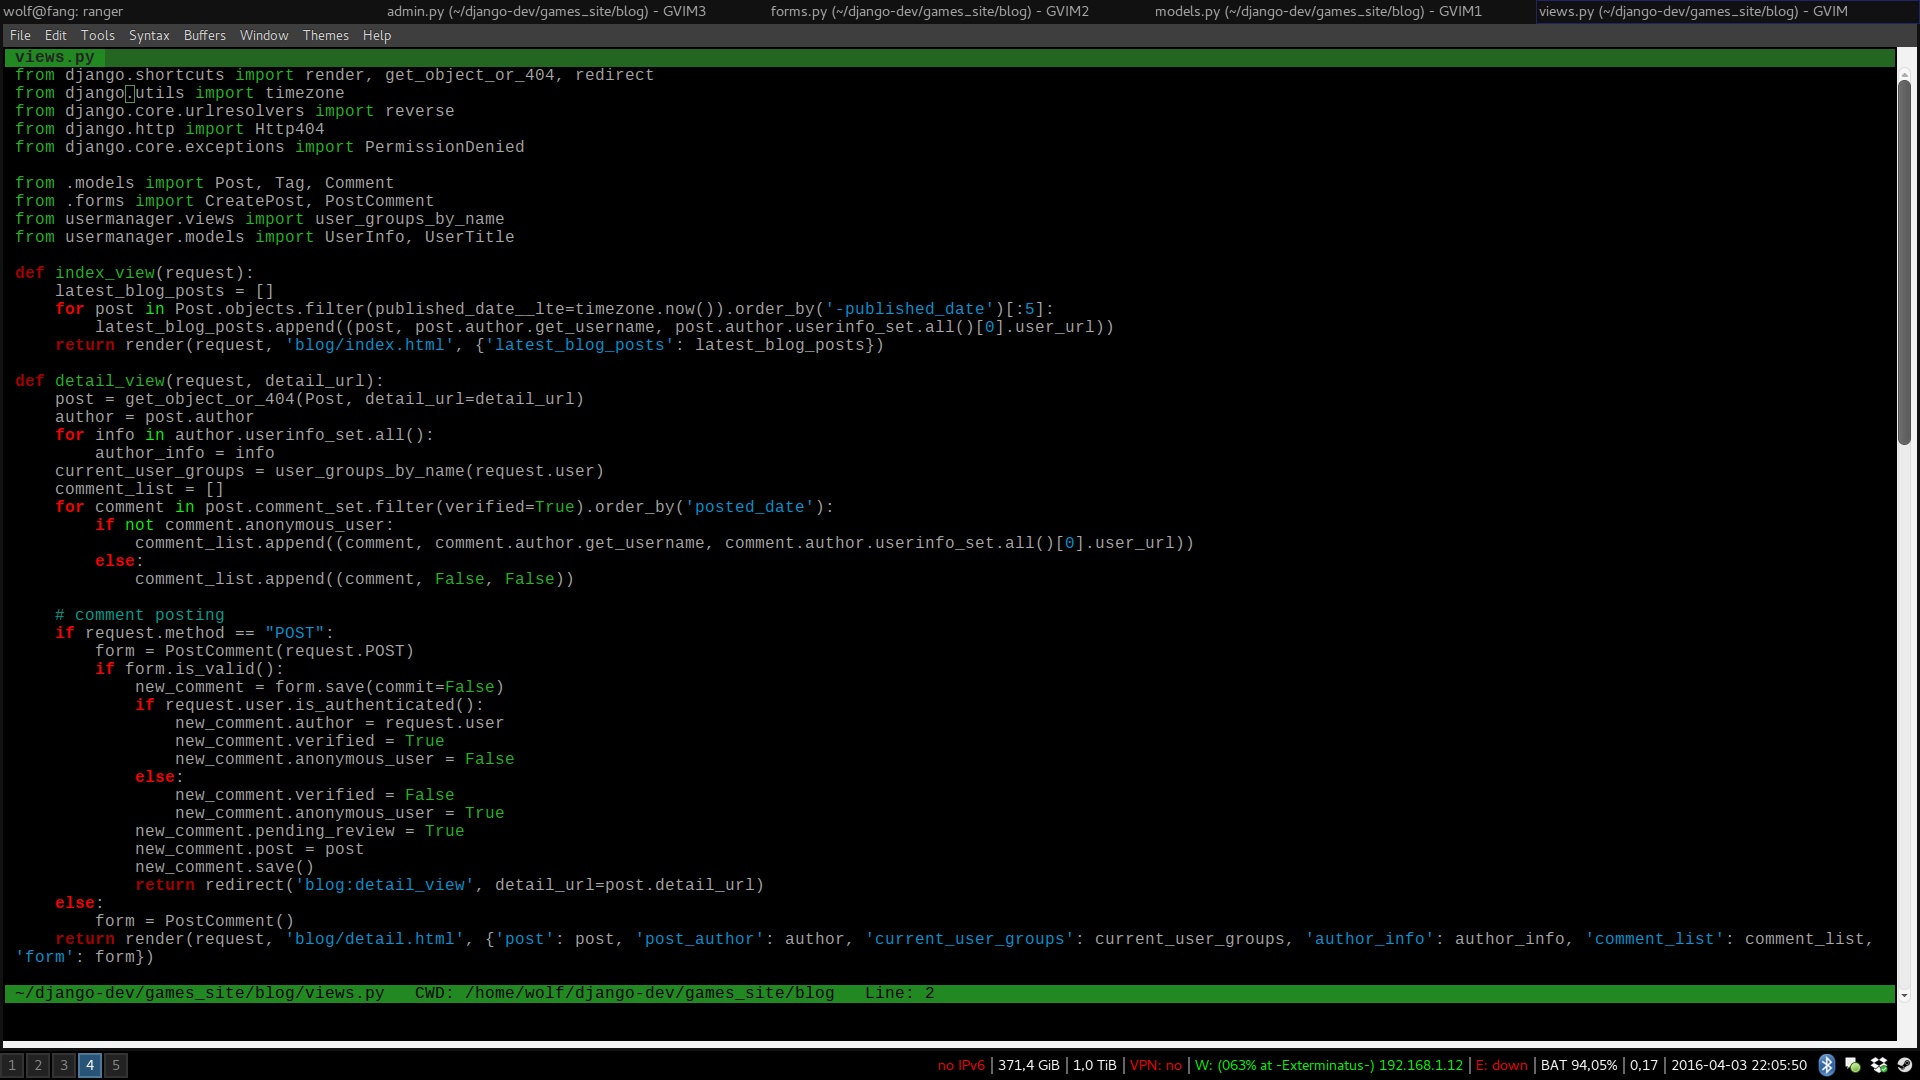The height and width of the screenshot is (1080, 1920).
Task: Click 'form = PostComment(request.POST)' line
Action: pos(254,651)
